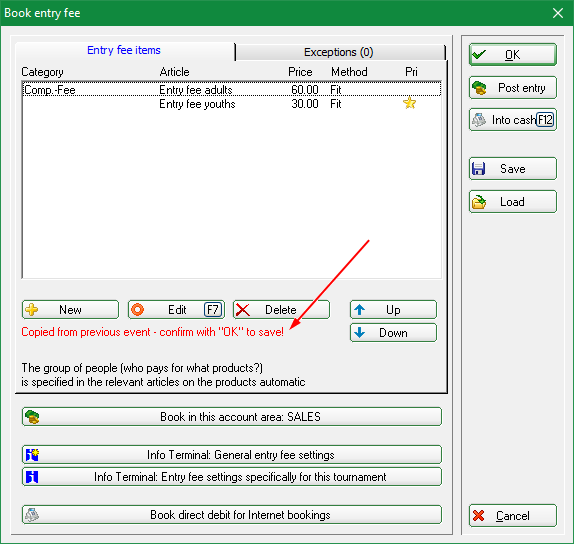Click the Post entry money icon
574x544 pixels.
479,88
